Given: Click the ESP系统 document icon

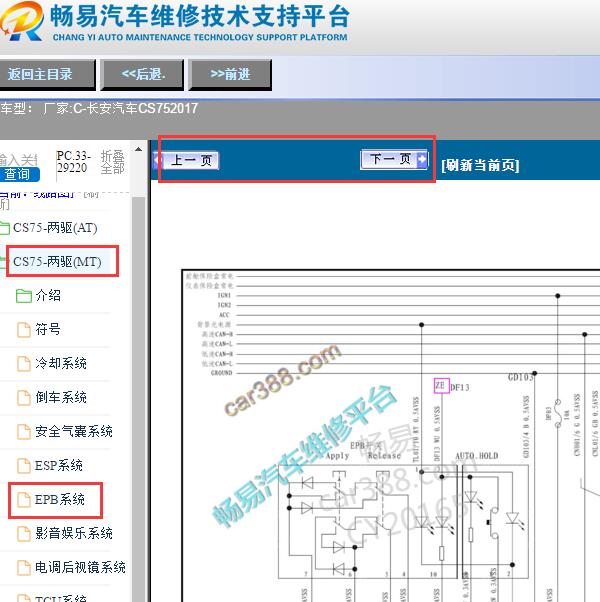Looking at the screenshot, I should [24, 466].
